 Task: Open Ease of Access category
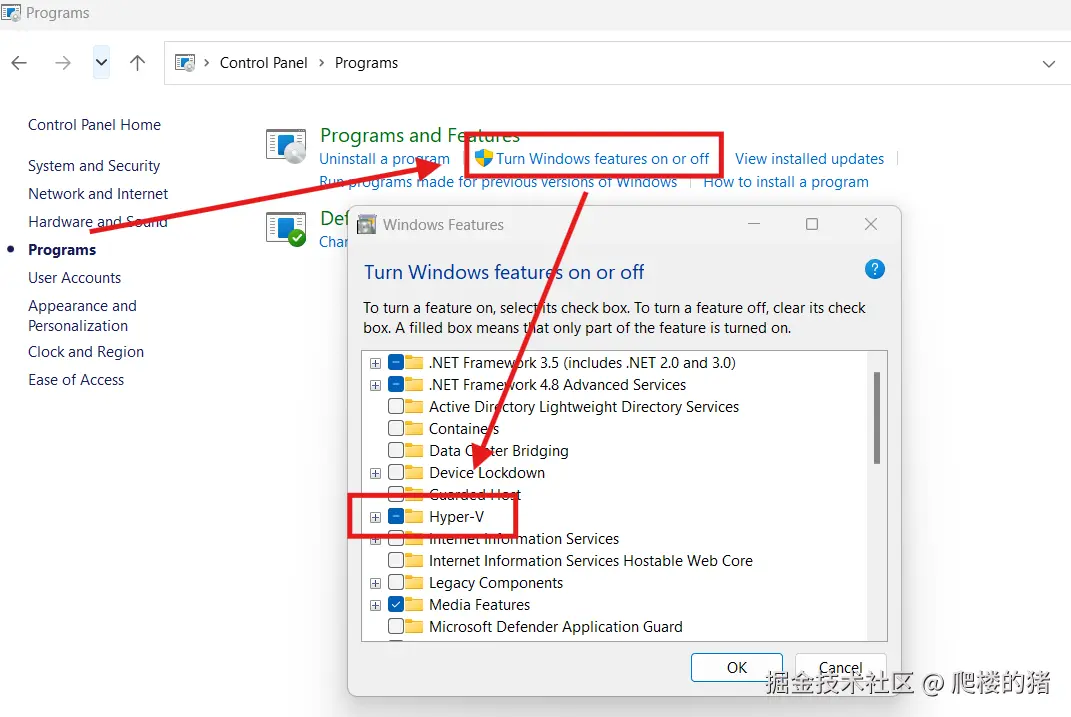[76, 380]
